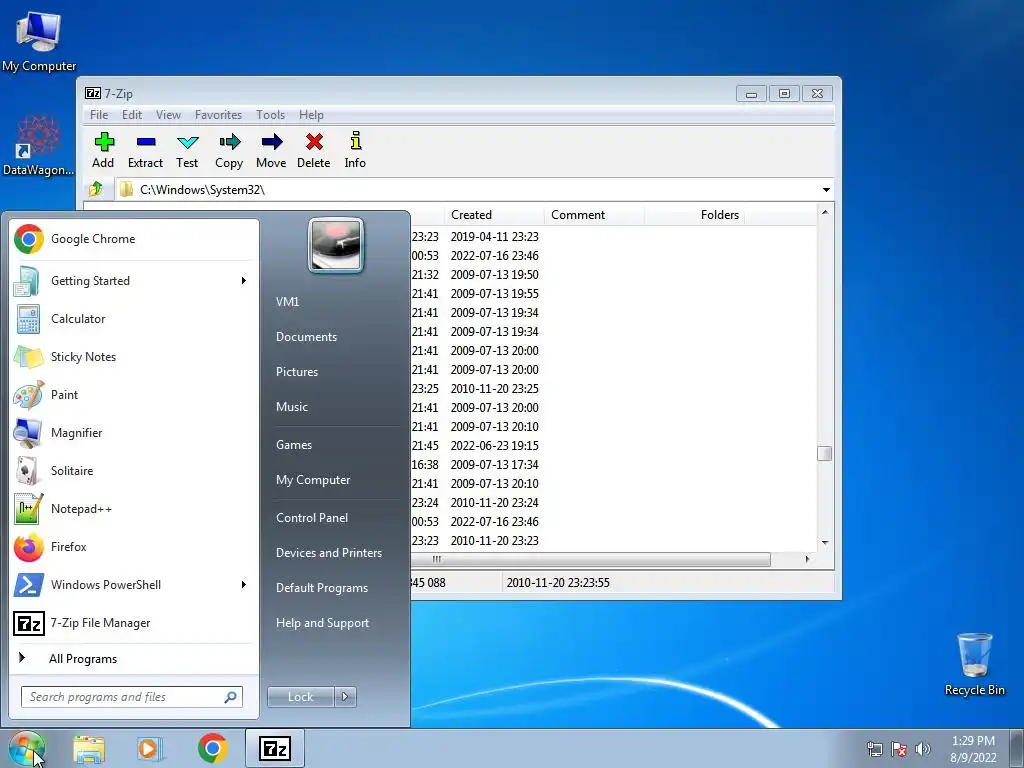Select the DataWagon desktop shortcut
The height and width of the screenshot is (768, 1024).
(x=39, y=145)
